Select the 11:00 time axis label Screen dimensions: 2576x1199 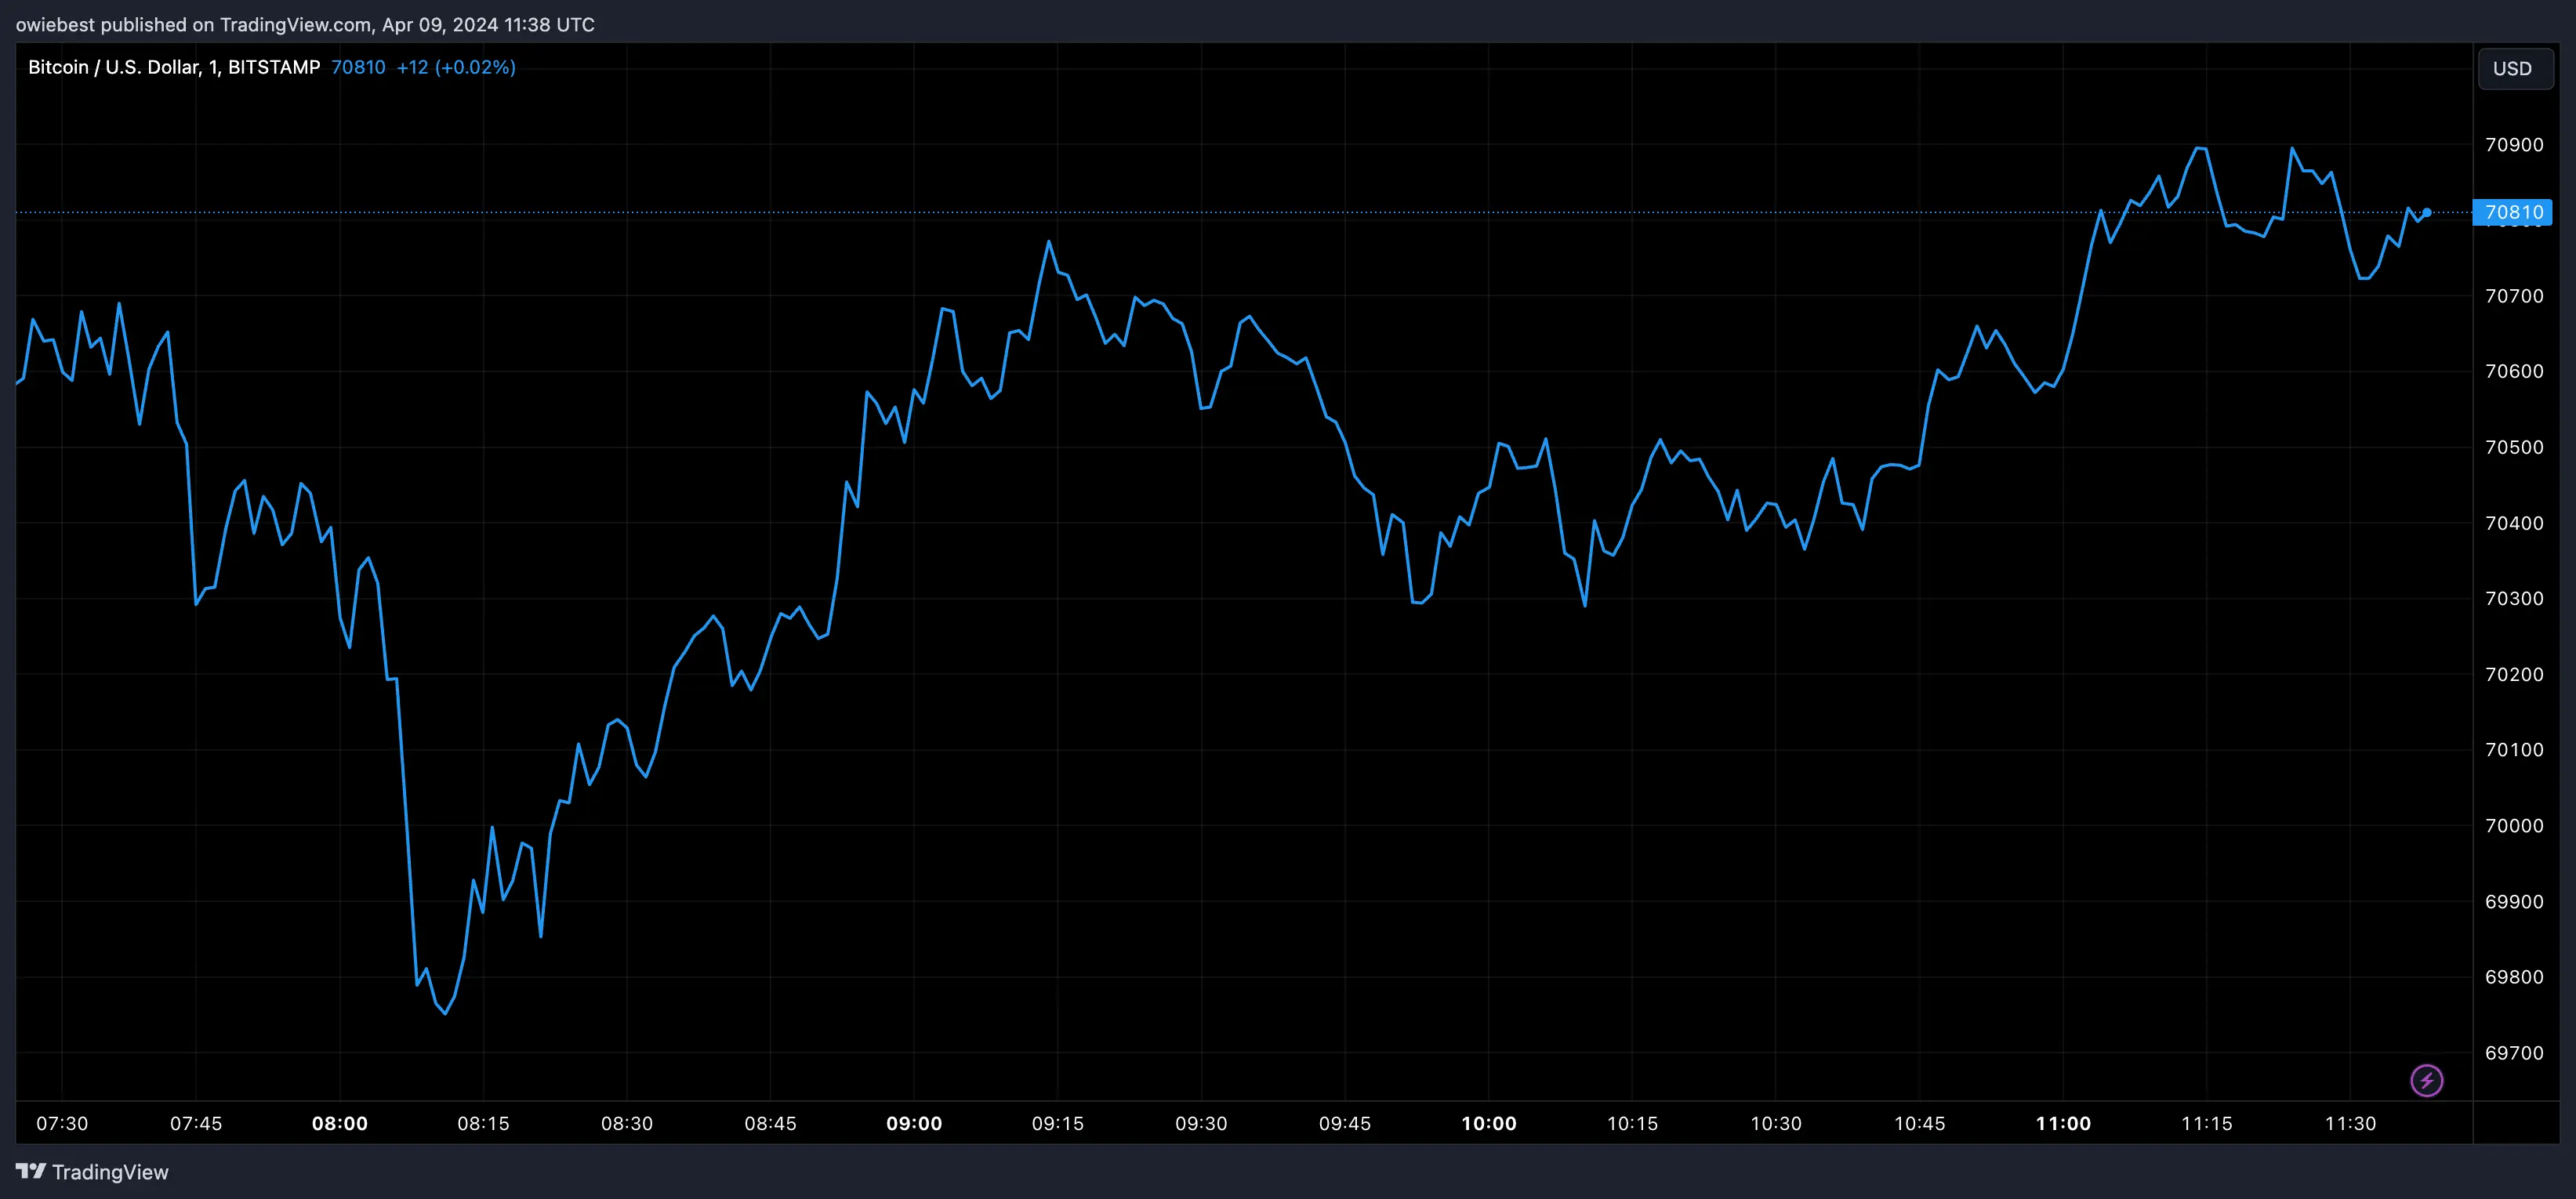pos(2064,1123)
